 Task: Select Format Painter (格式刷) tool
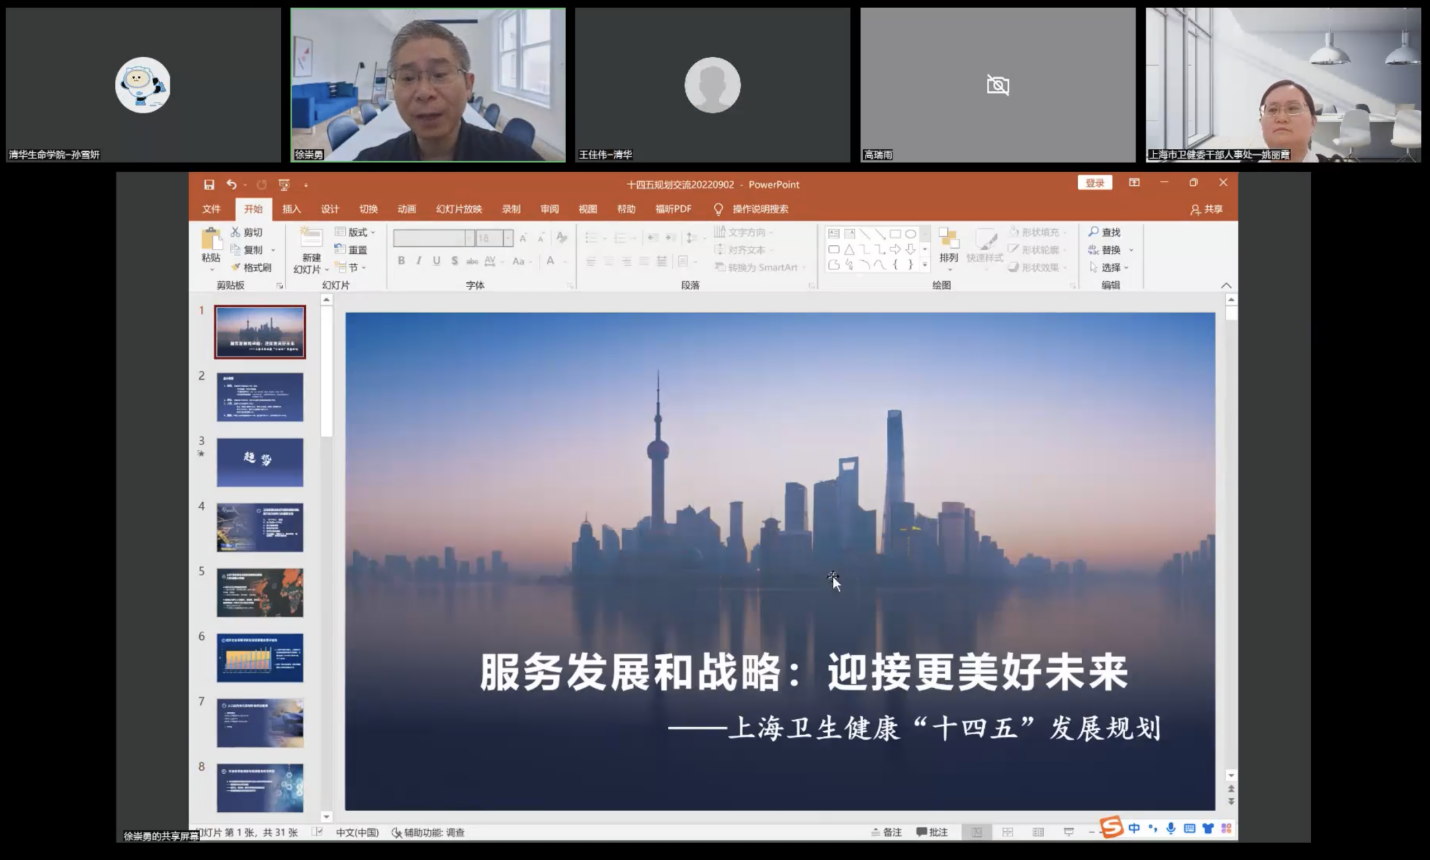(x=252, y=268)
